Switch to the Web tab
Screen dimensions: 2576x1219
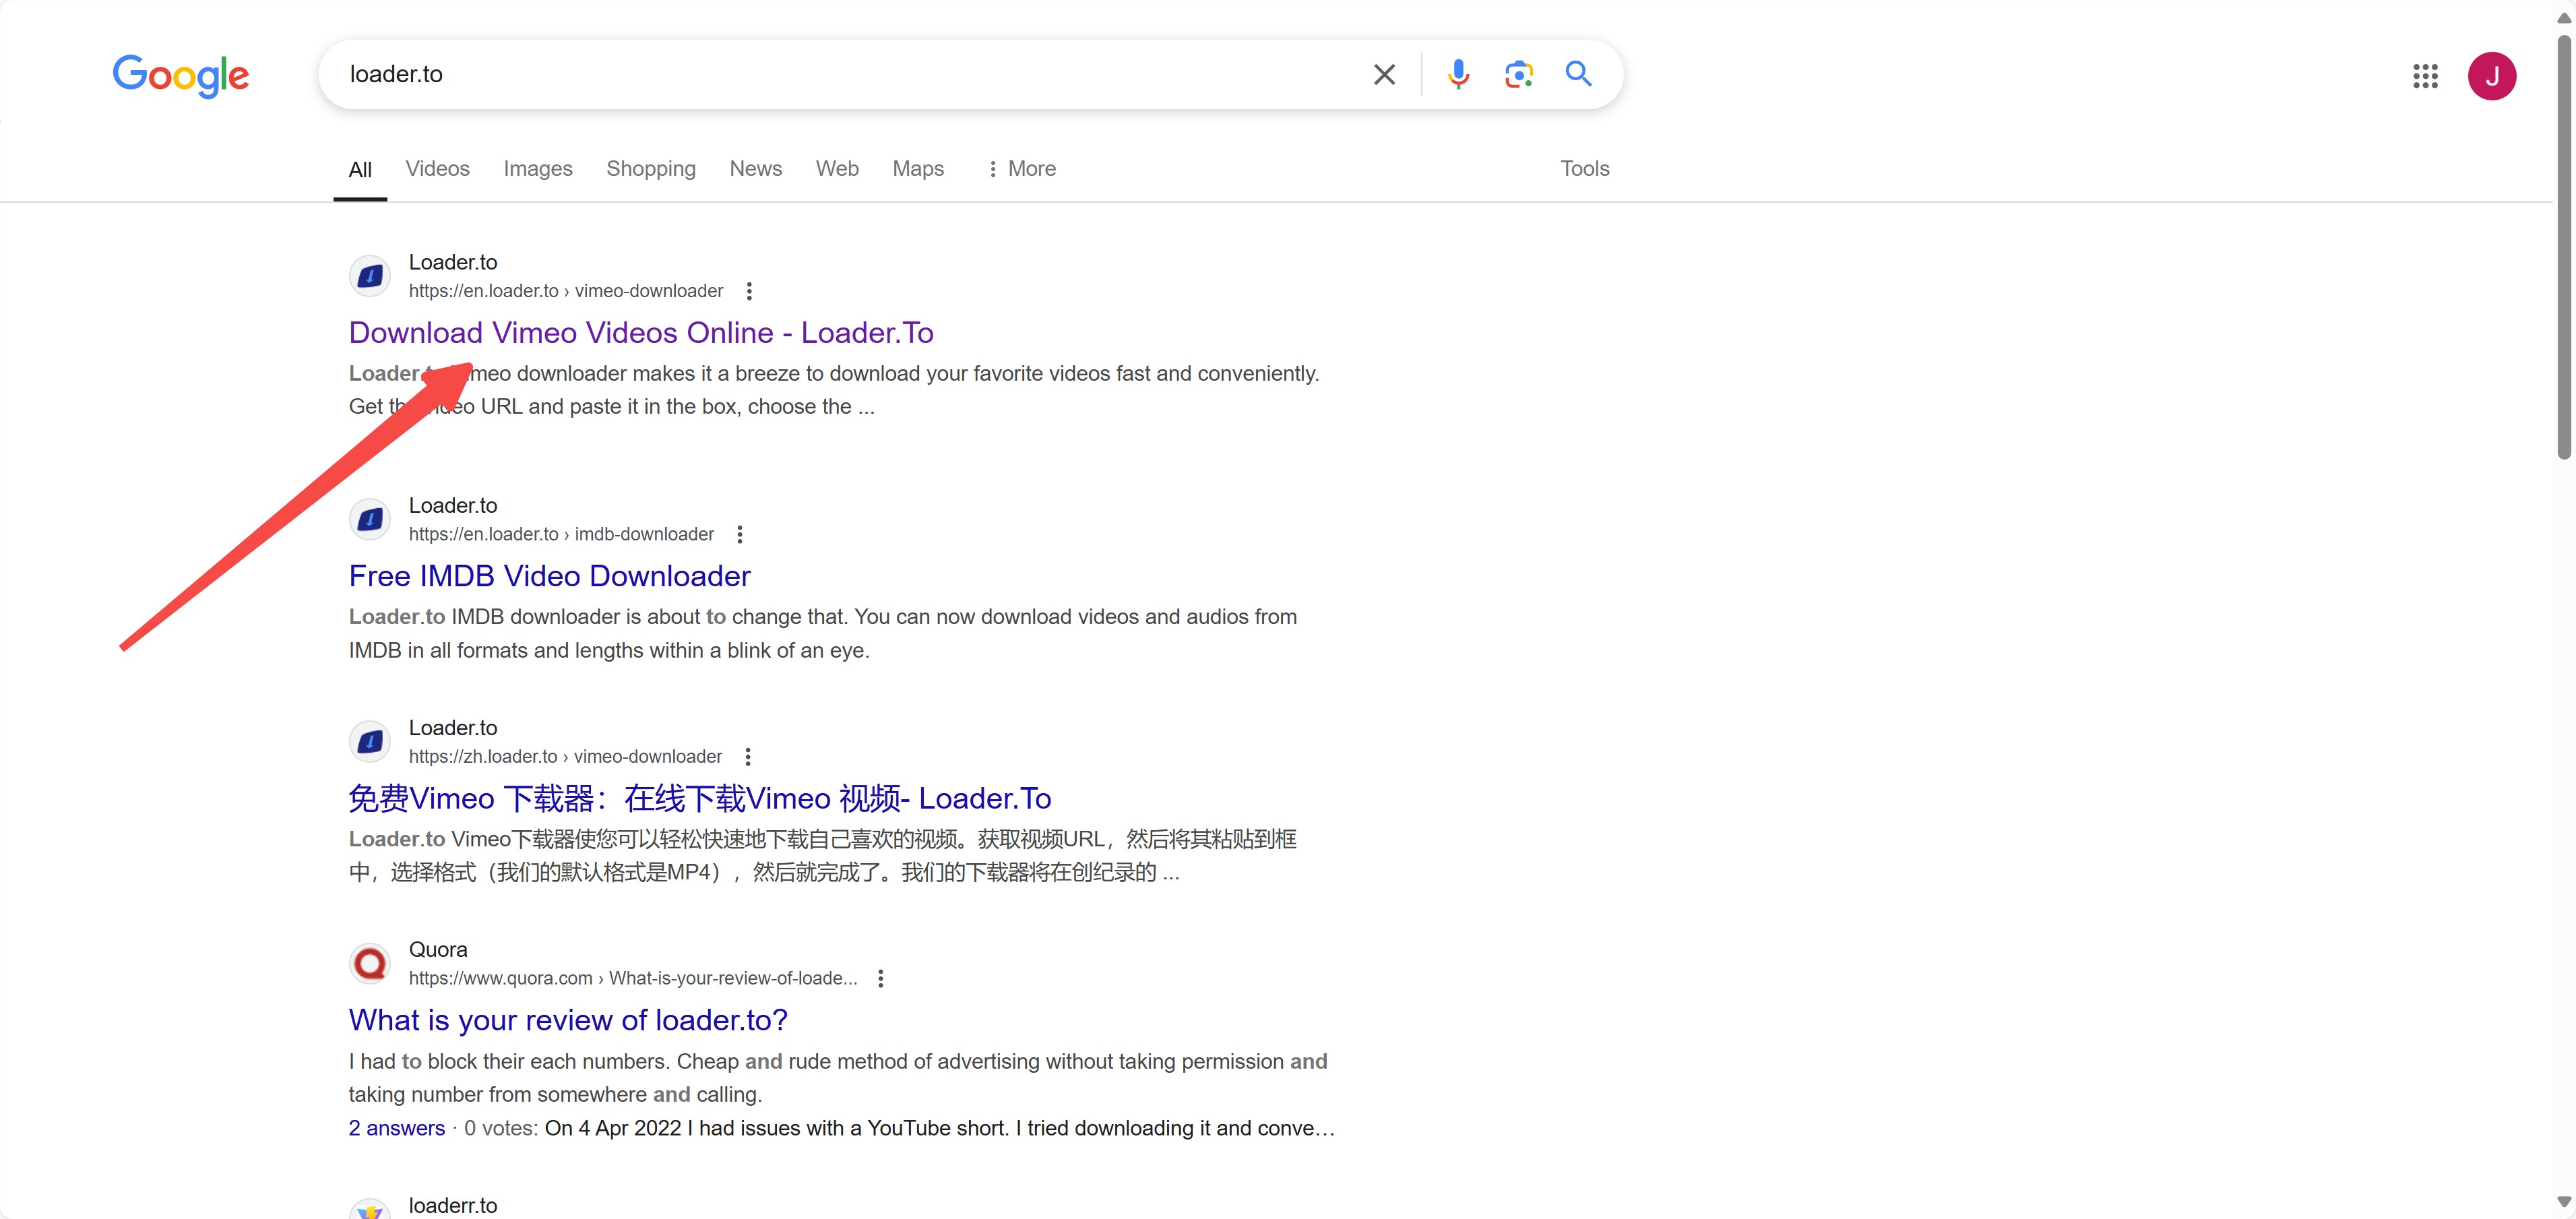tap(837, 168)
